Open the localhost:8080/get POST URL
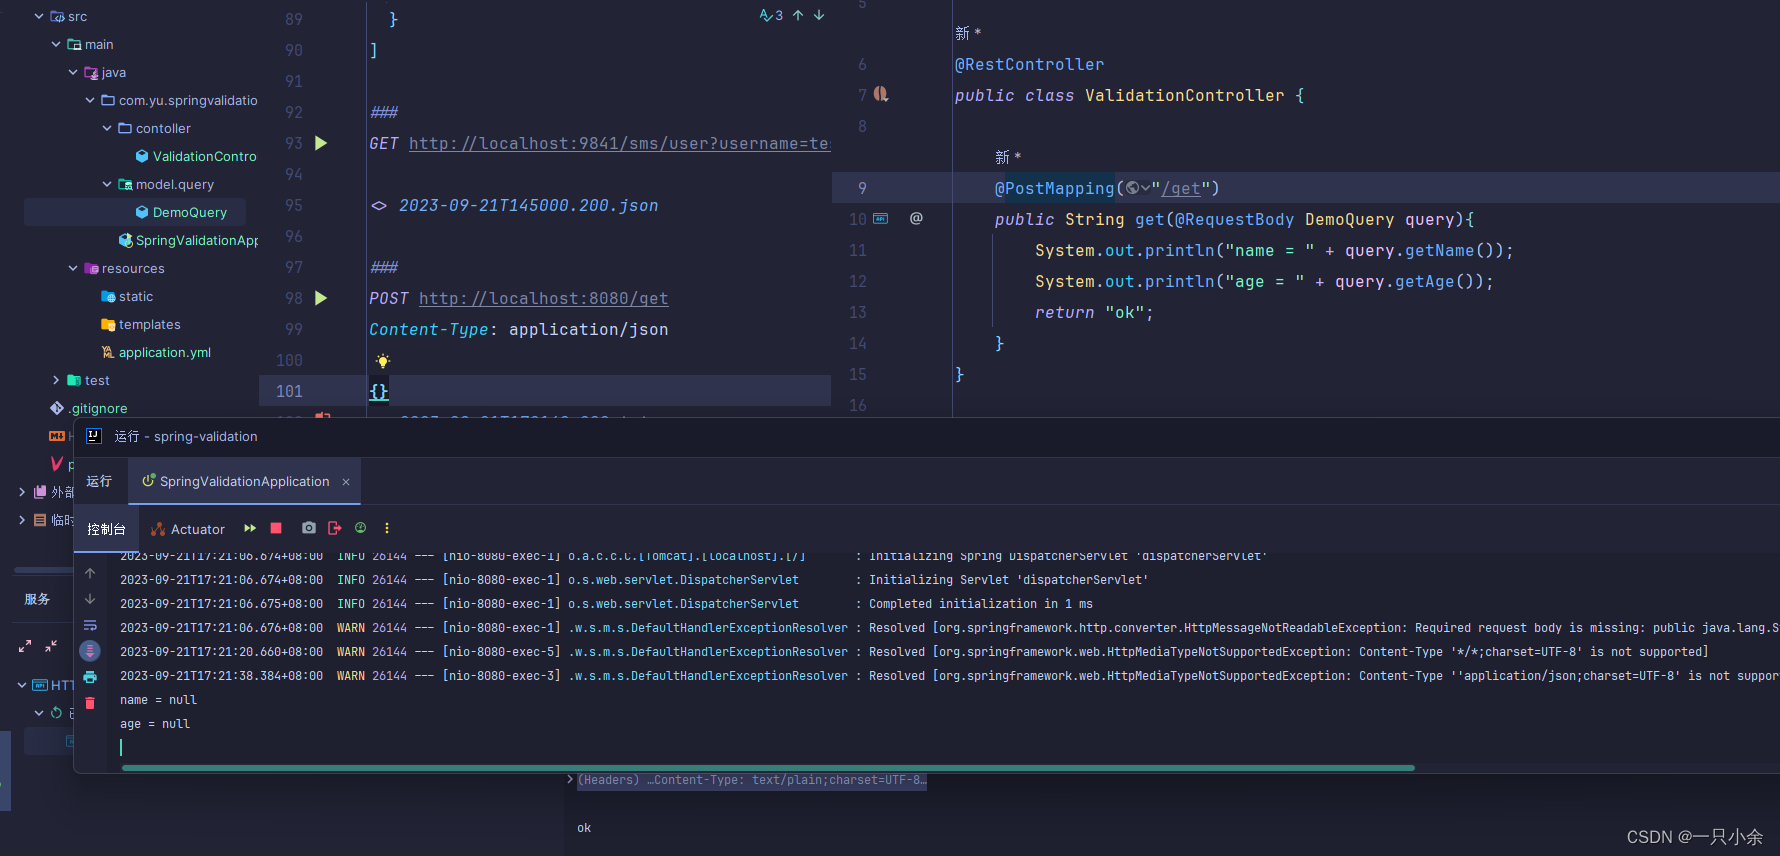Image resolution: width=1780 pixels, height=856 pixels. coord(544,298)
